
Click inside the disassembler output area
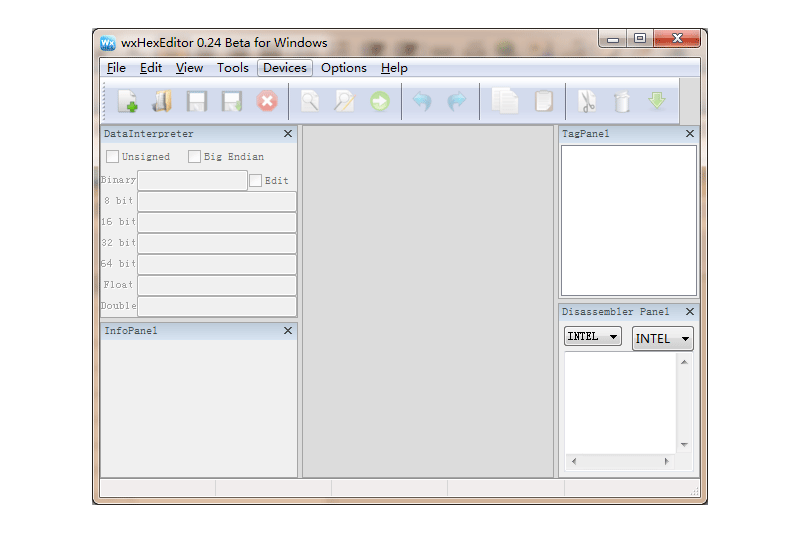coord(621,403)
